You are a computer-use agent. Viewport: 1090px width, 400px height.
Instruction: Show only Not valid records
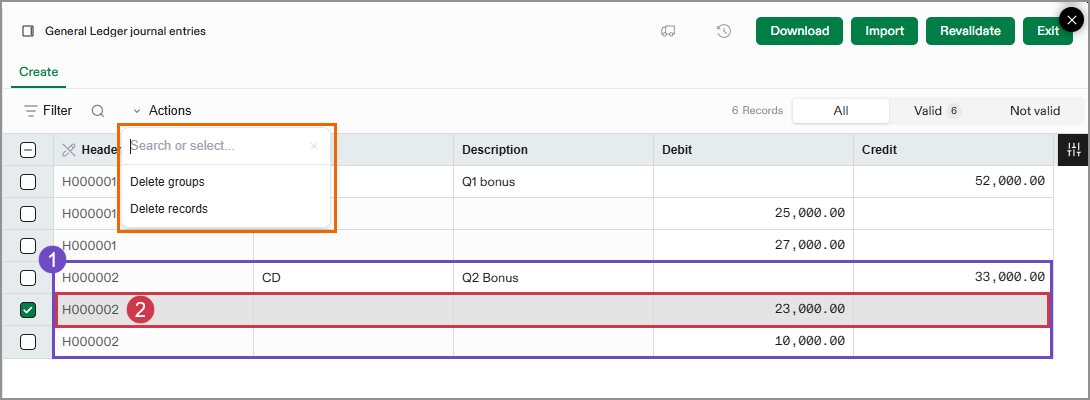coord(1034,111)
